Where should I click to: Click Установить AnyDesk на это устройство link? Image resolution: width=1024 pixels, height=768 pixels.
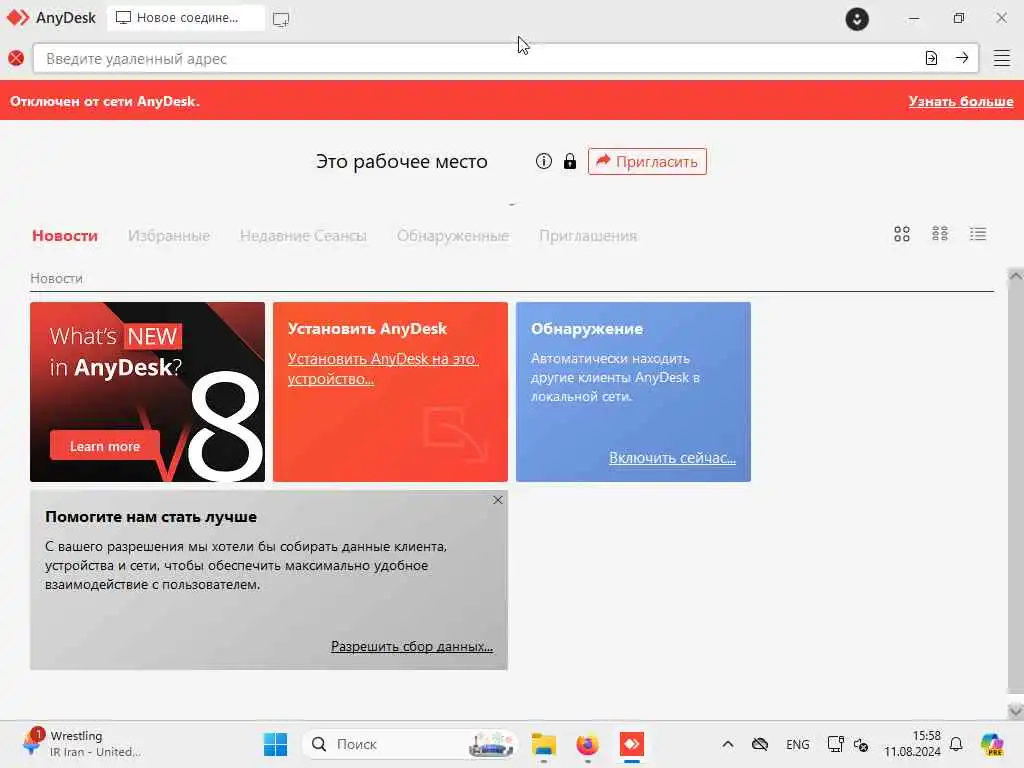coord(383,368)
